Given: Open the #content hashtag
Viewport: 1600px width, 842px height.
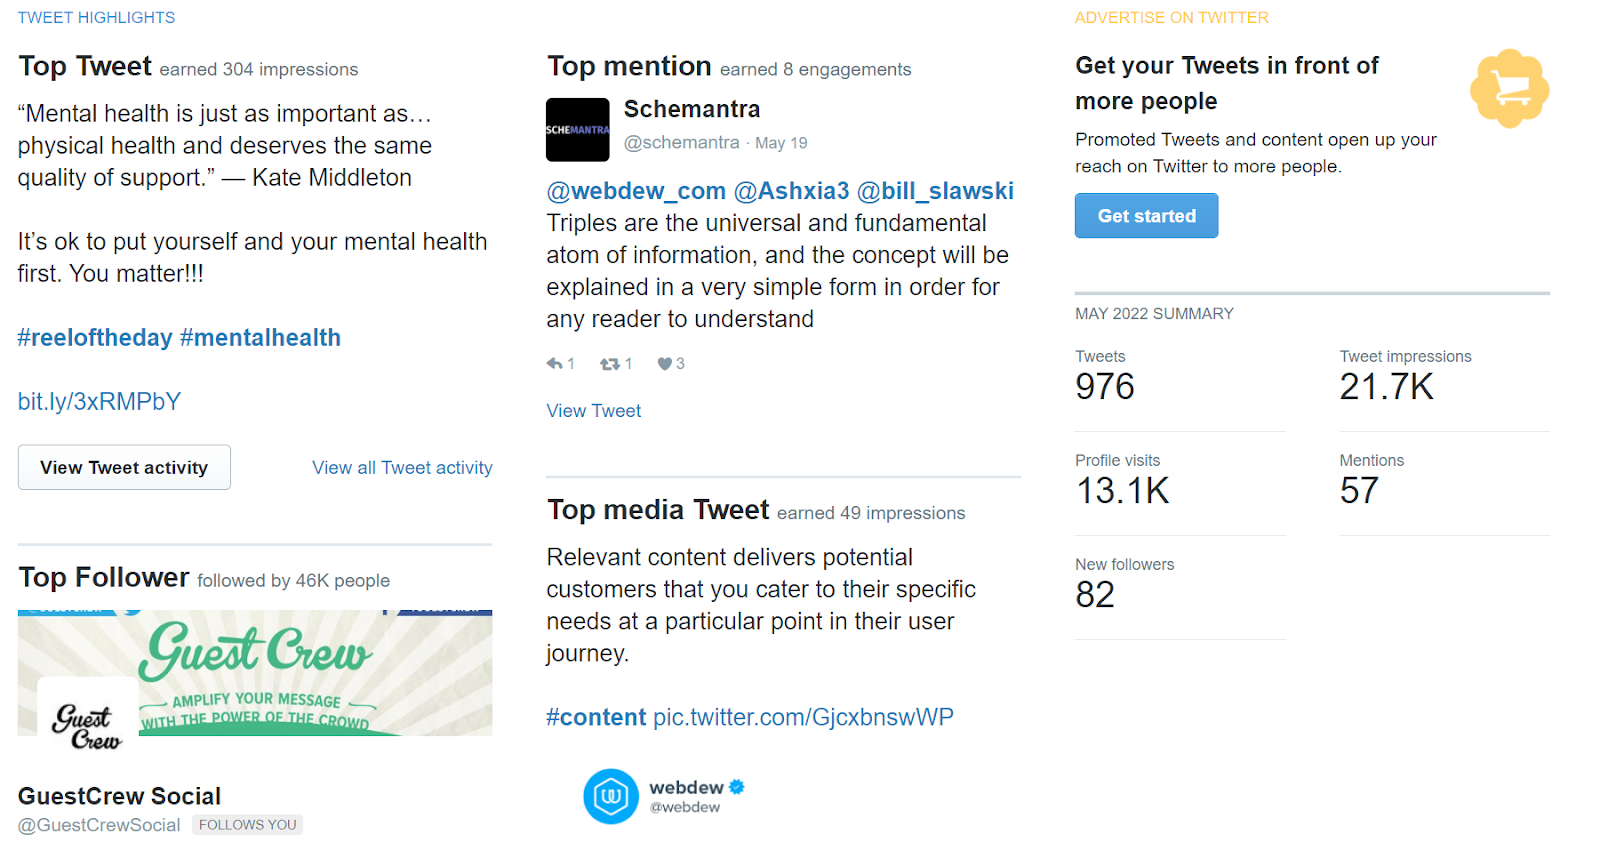Looking at the screenshot, I should tap(596, 717).
